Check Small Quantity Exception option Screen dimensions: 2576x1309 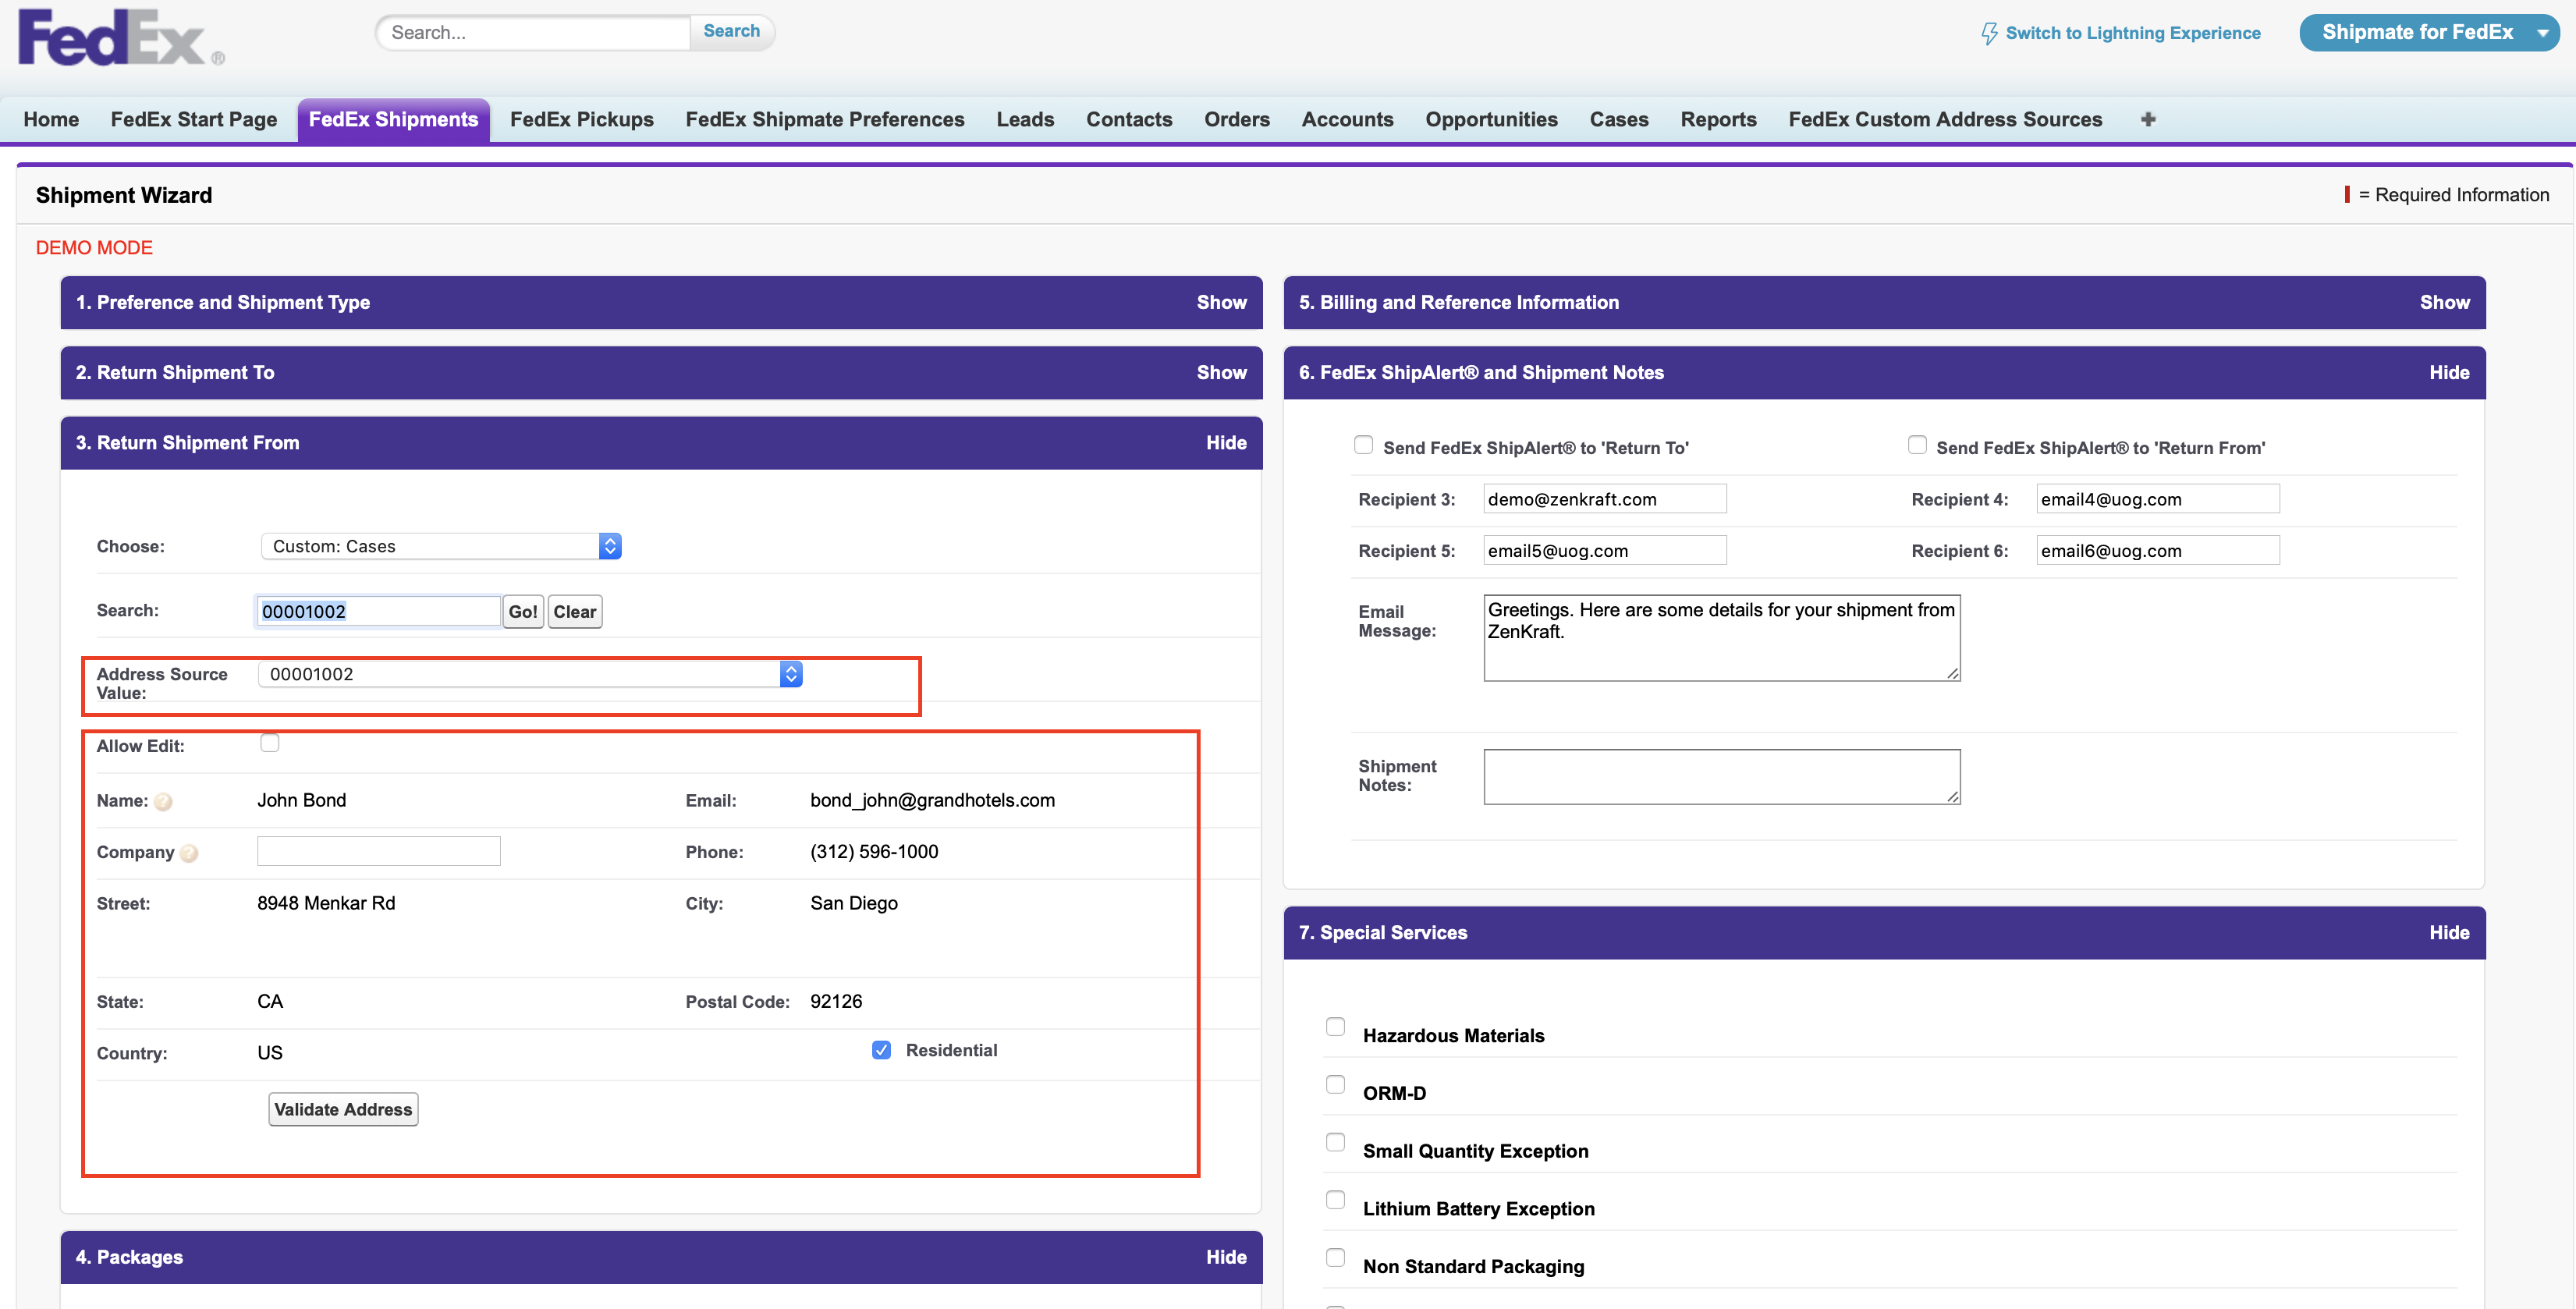1336,1143
